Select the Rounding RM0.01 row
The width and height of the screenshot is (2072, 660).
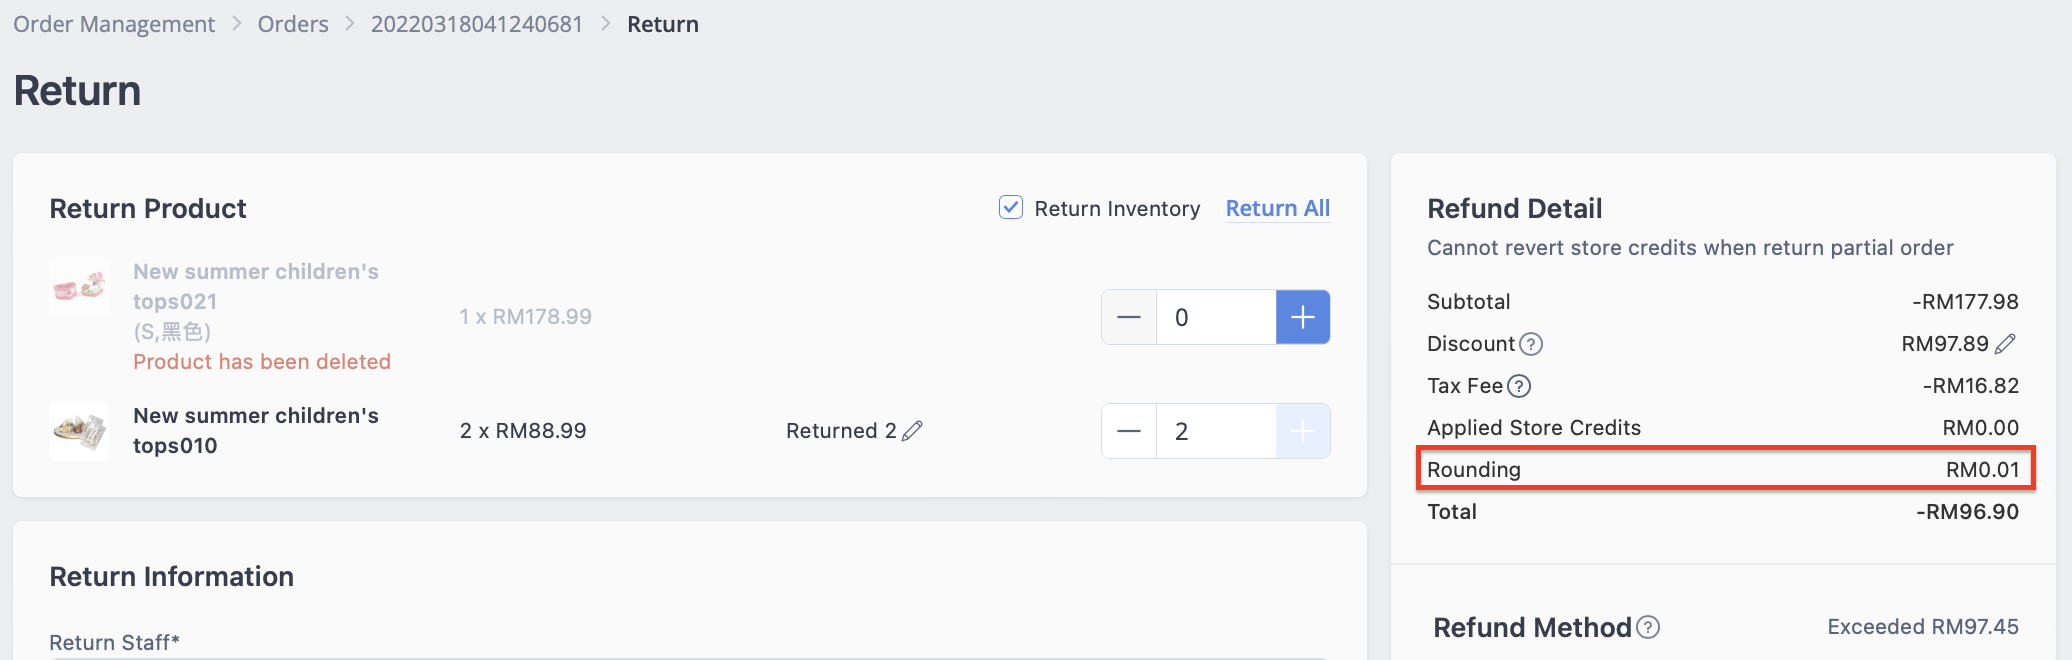coord(1725,469)
